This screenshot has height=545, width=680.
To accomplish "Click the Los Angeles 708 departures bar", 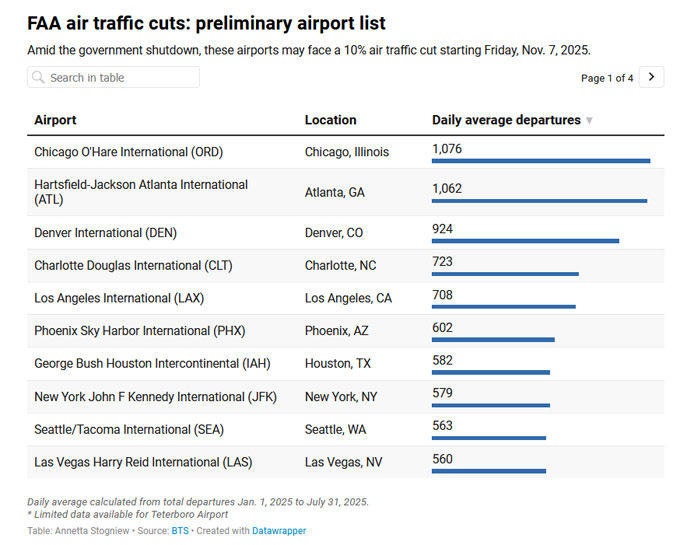I will (503, 306).
